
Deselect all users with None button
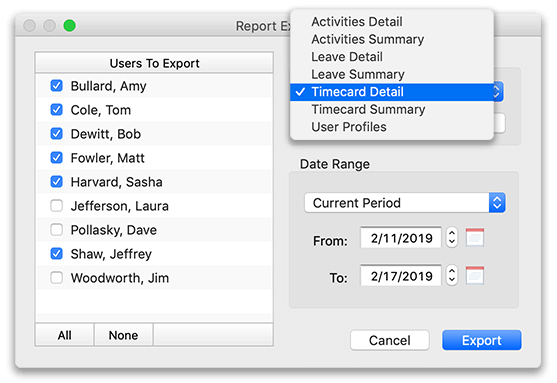coord(123,335)
